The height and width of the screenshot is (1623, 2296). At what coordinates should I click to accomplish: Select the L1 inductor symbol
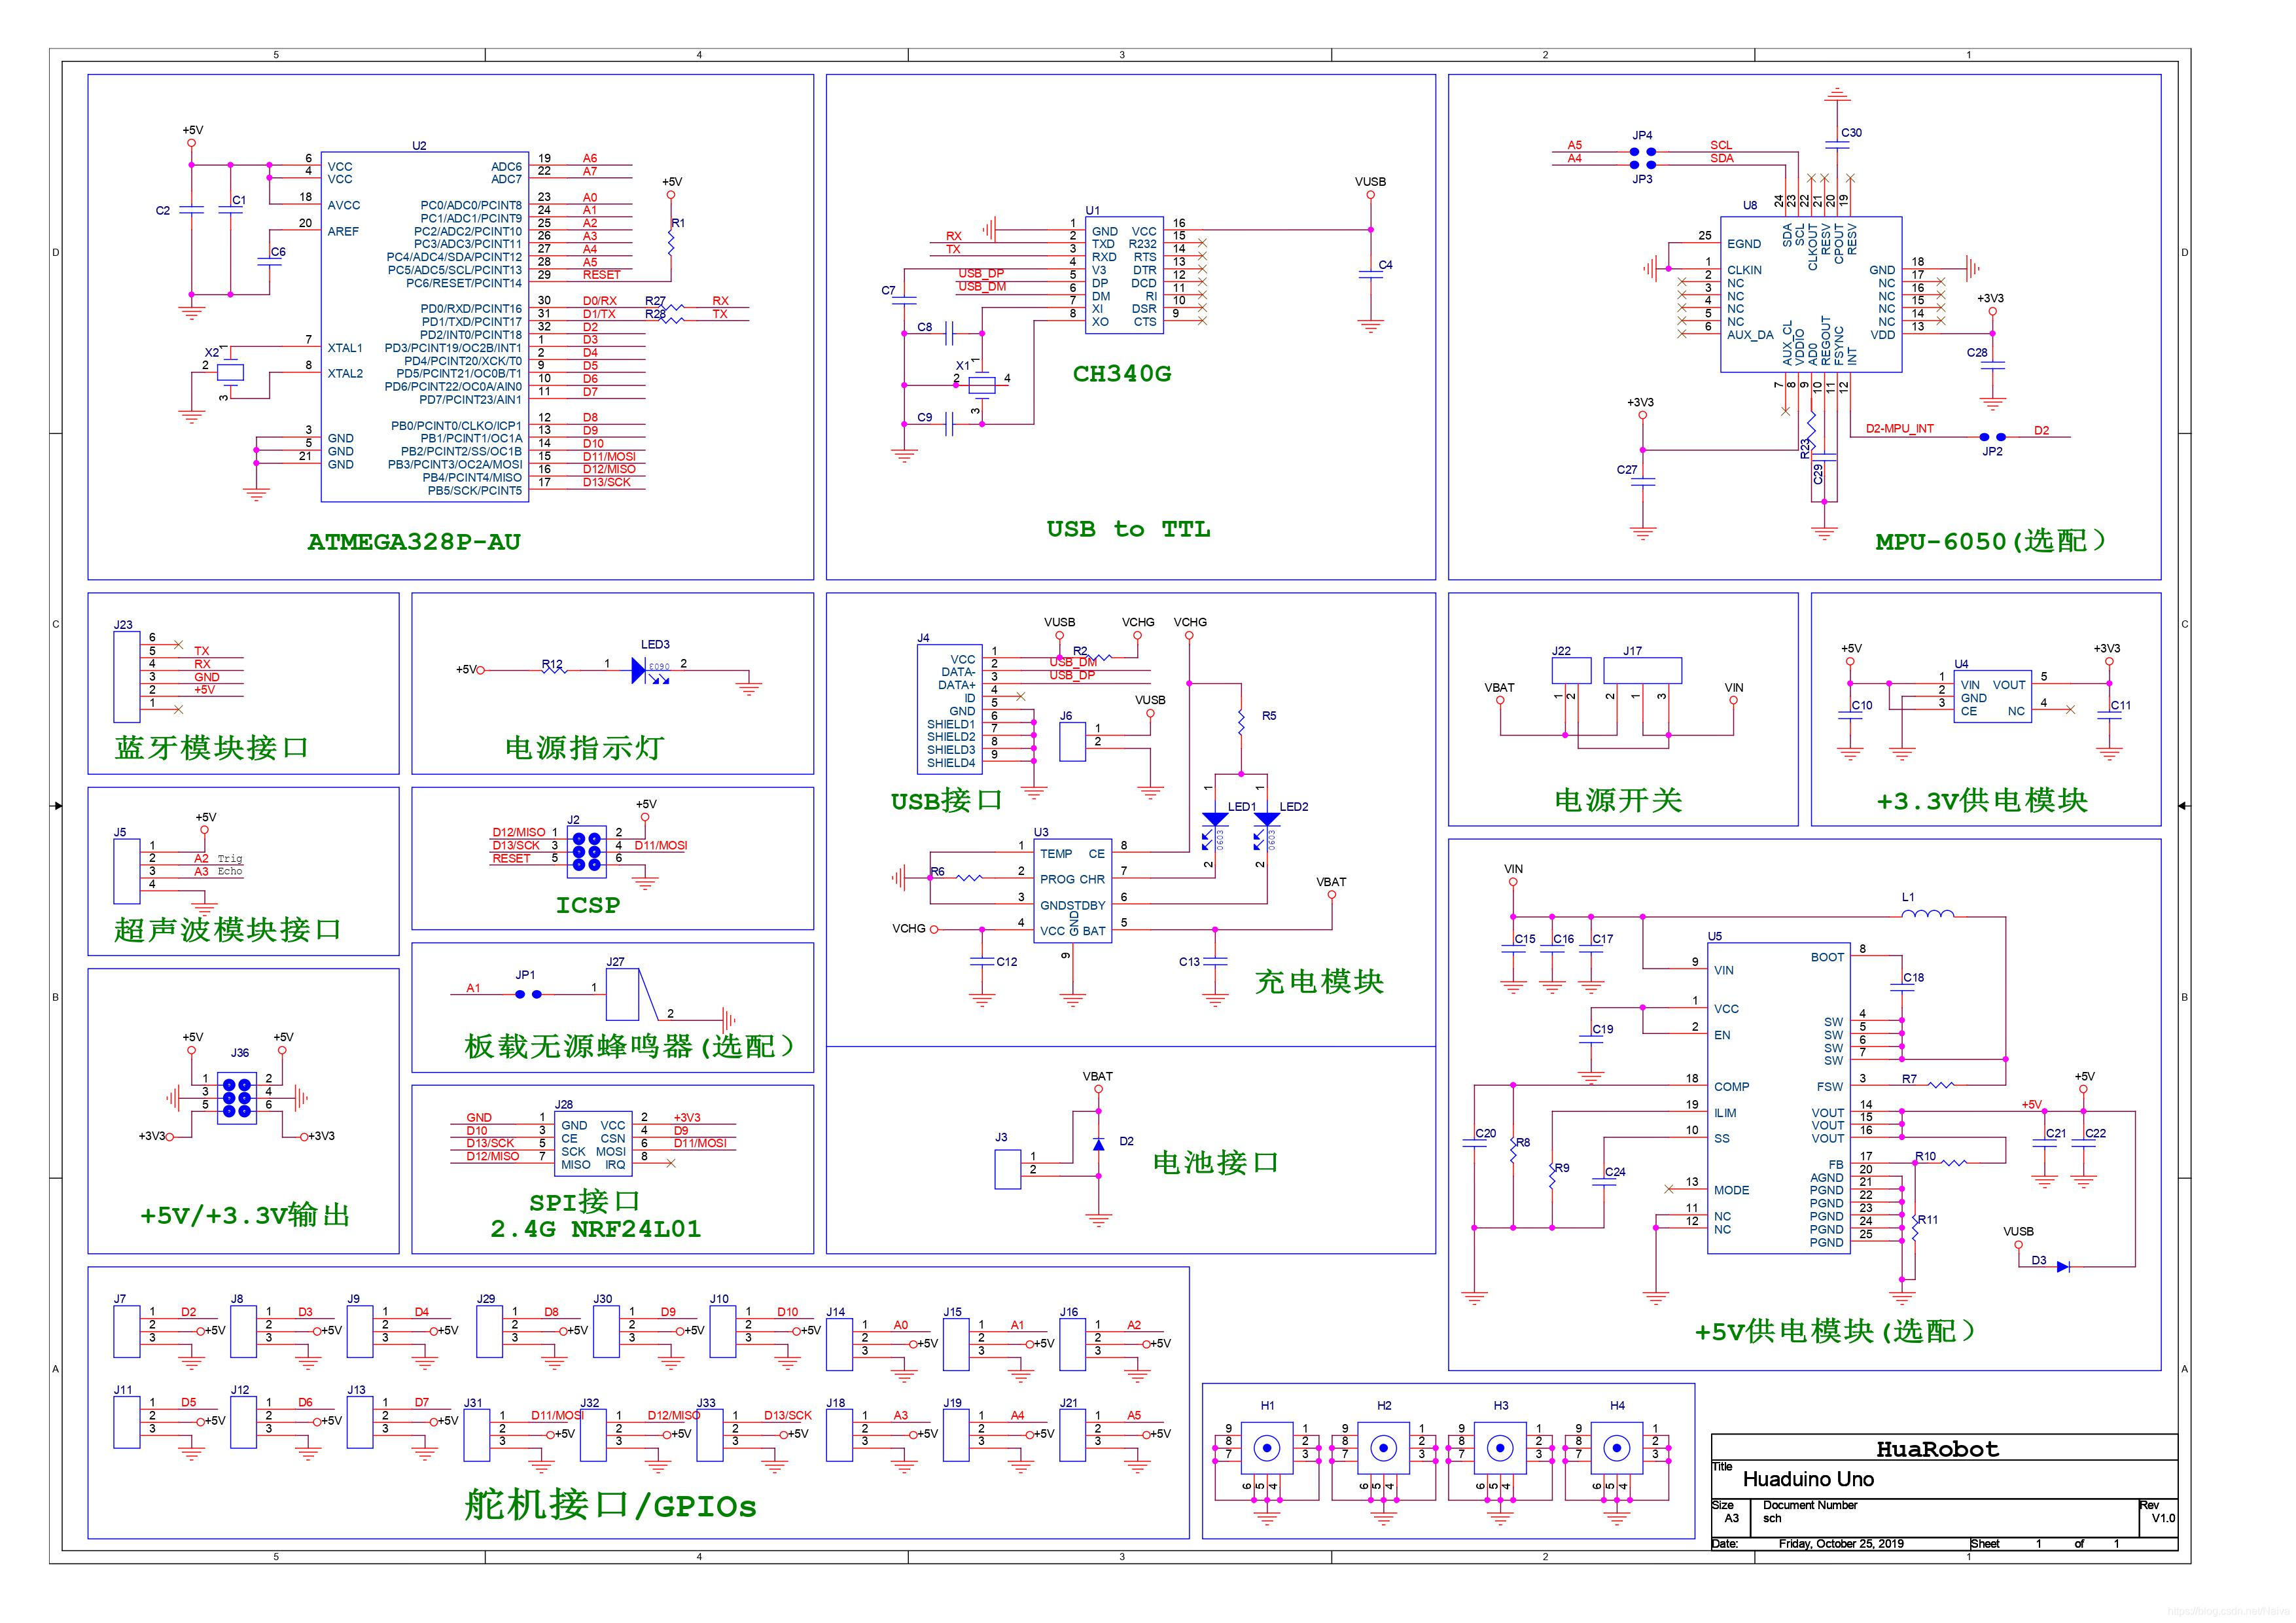tap(1927, 914)
